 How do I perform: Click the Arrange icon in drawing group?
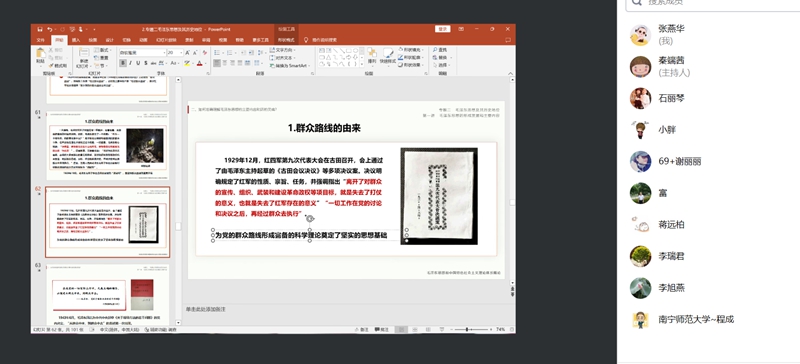coord(372,55)
